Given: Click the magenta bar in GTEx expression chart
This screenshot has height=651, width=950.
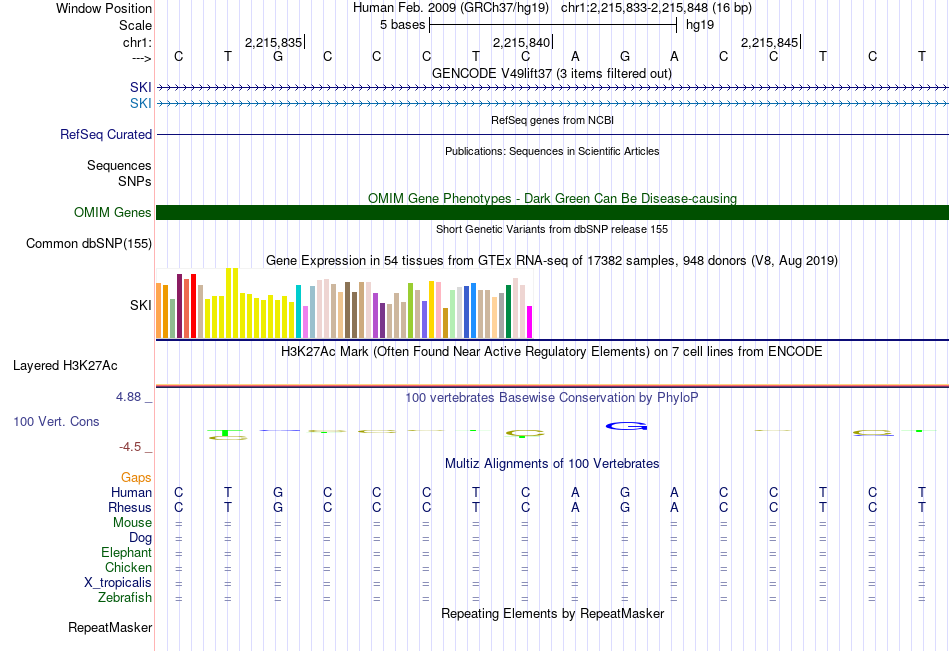Looking at the screenshot, I should point(530,322).
